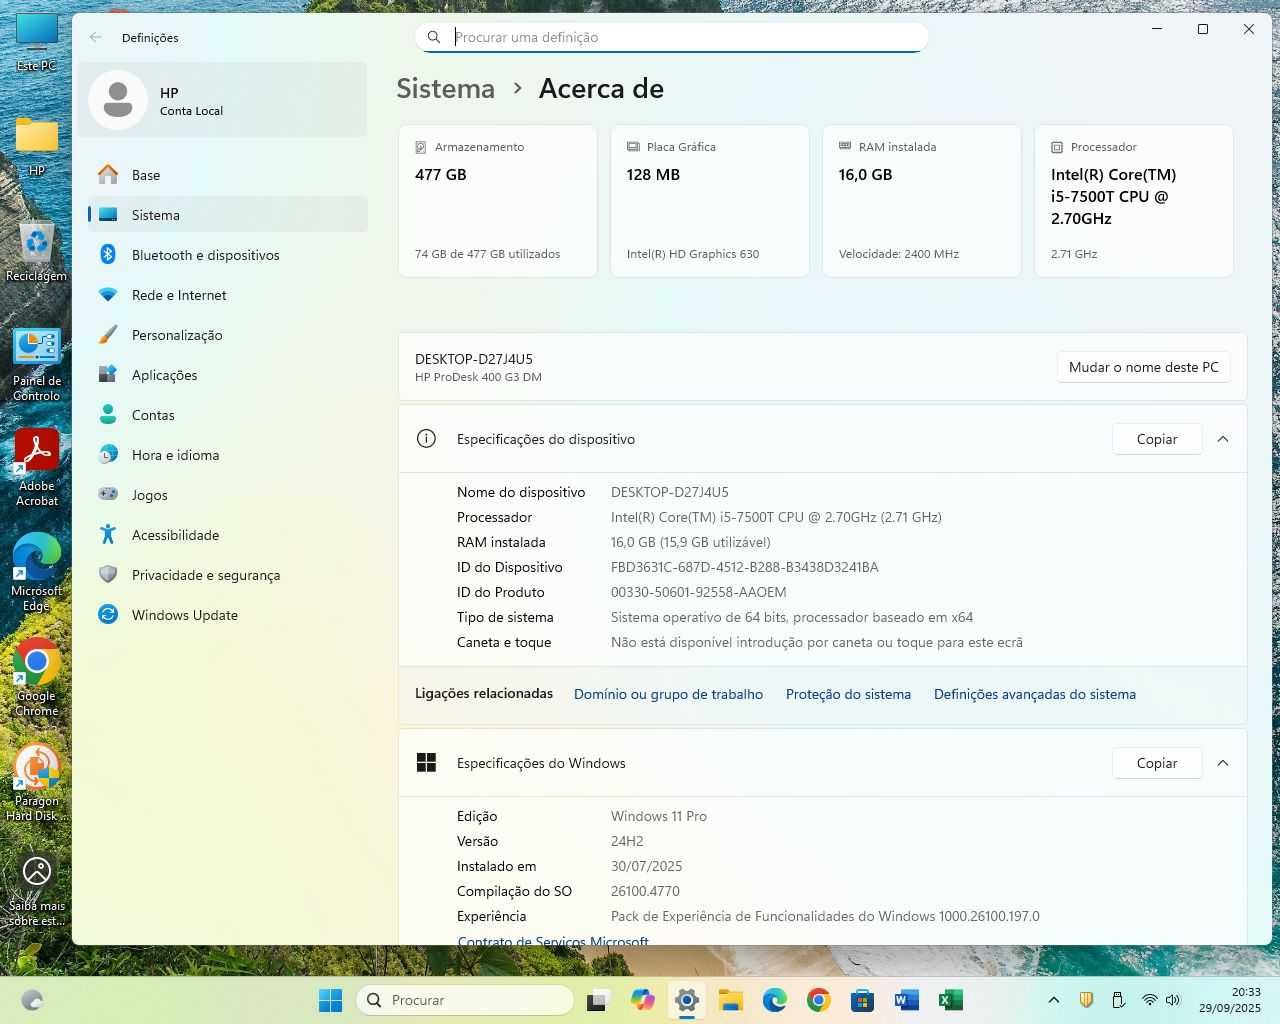This screenshot has height=1024, width=1280.
Task: Collapse the Especificações do Windows section
Action: 1223,763
